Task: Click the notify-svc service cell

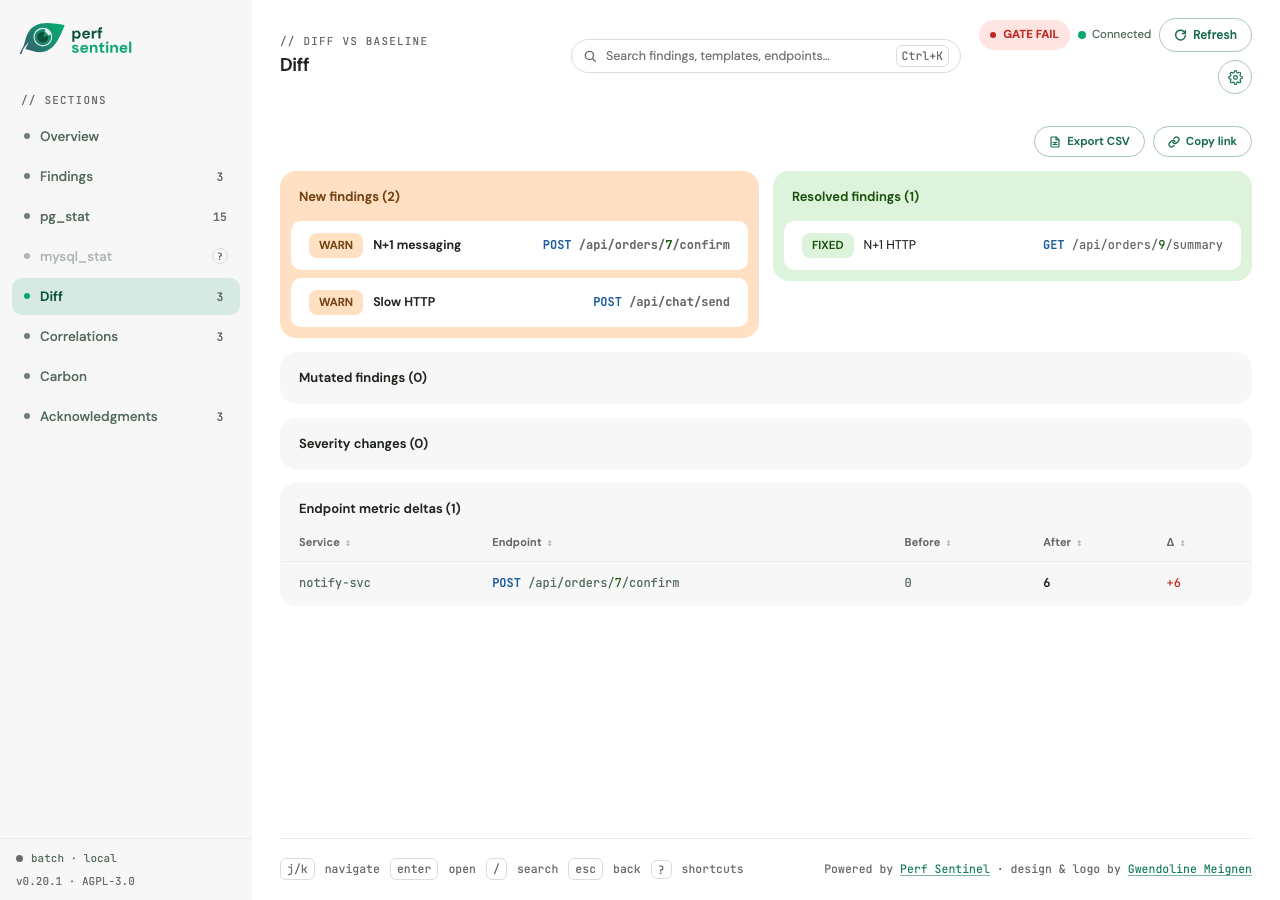Action: 335,583
